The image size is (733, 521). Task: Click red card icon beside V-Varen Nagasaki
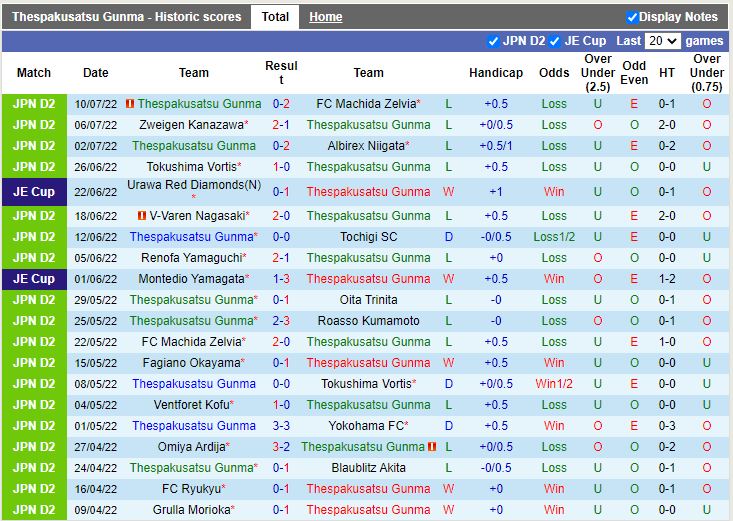(141, 215)
